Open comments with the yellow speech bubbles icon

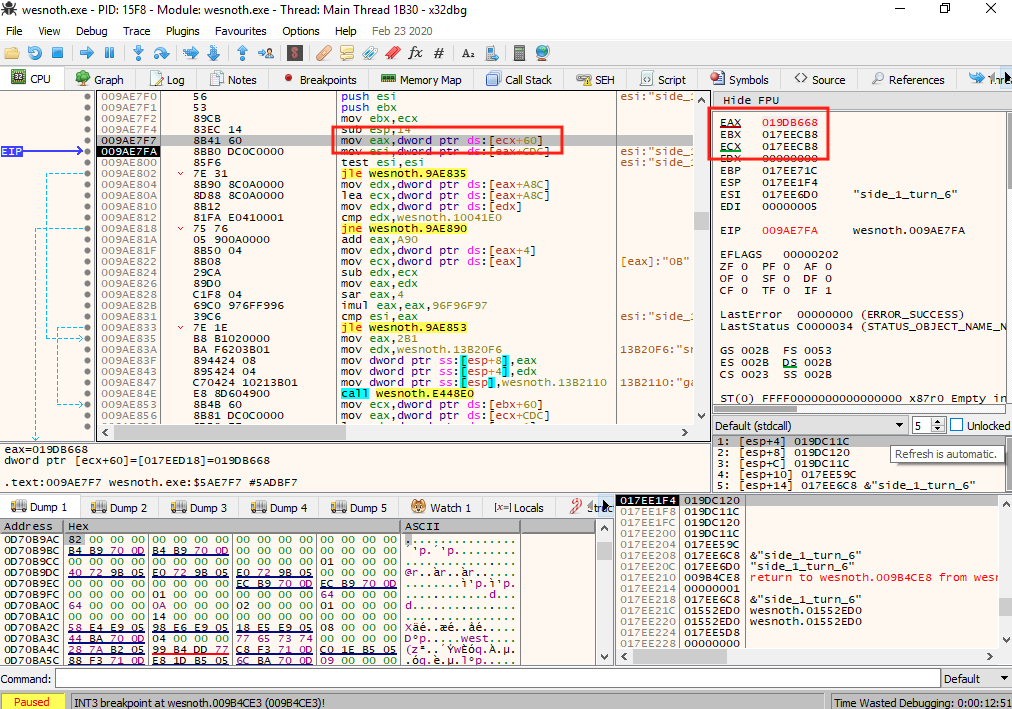(x=347, y=53)
